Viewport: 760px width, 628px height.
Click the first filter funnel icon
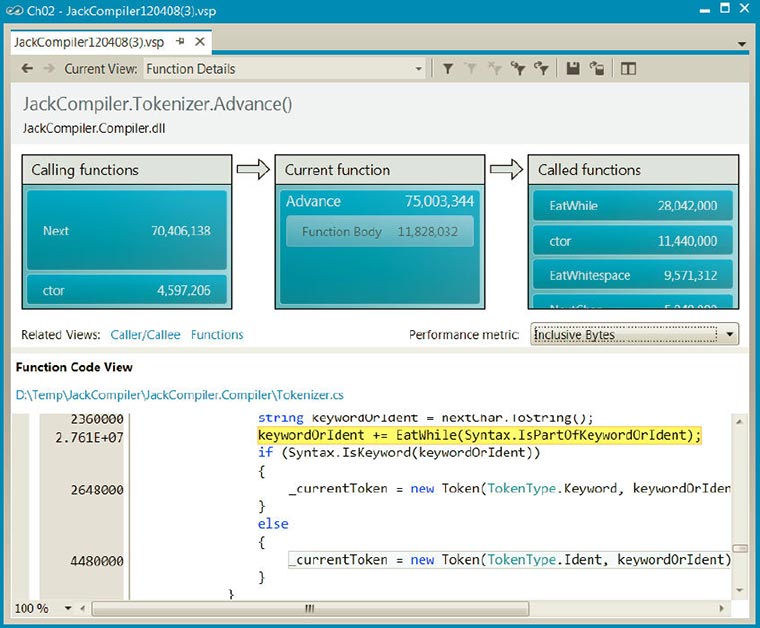[x=448, y=69]
